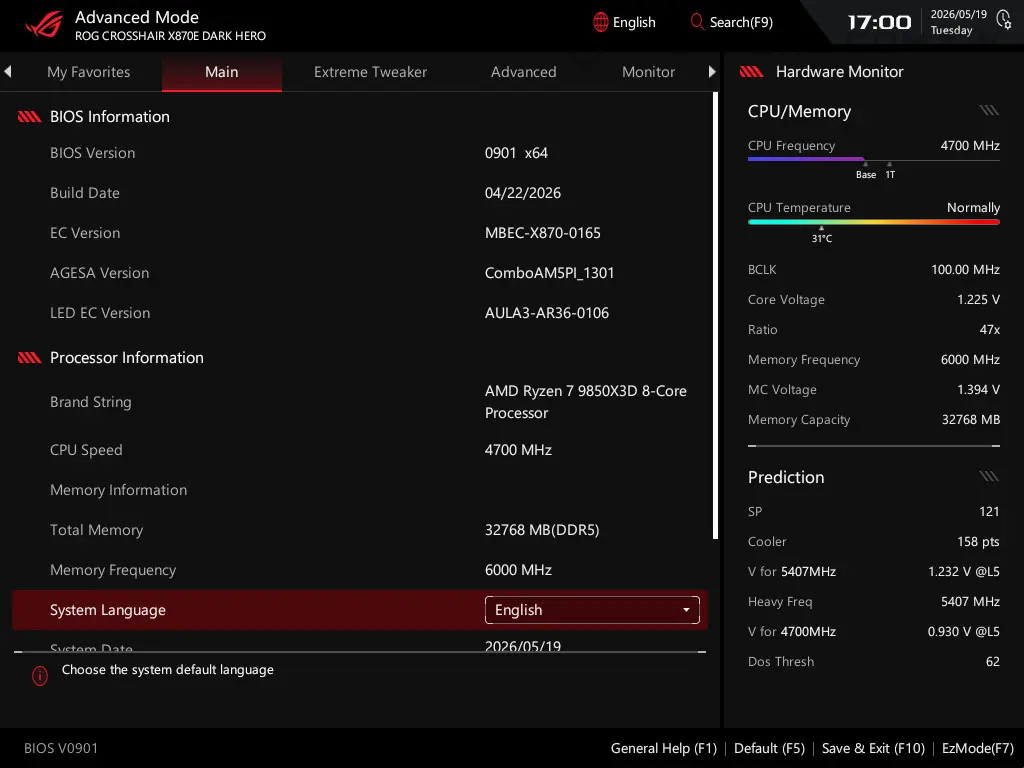Click CPU Speed label in main panel

(x=86, y=450)
